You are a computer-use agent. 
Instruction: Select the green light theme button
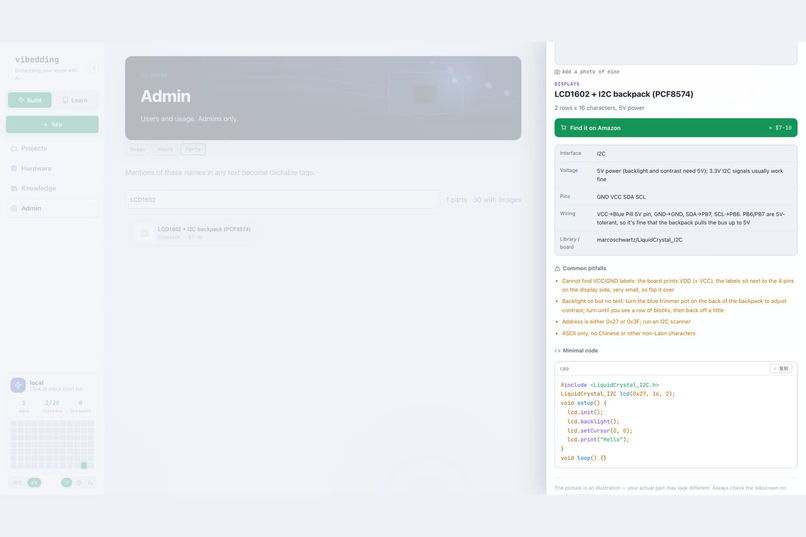click(66, 483)
